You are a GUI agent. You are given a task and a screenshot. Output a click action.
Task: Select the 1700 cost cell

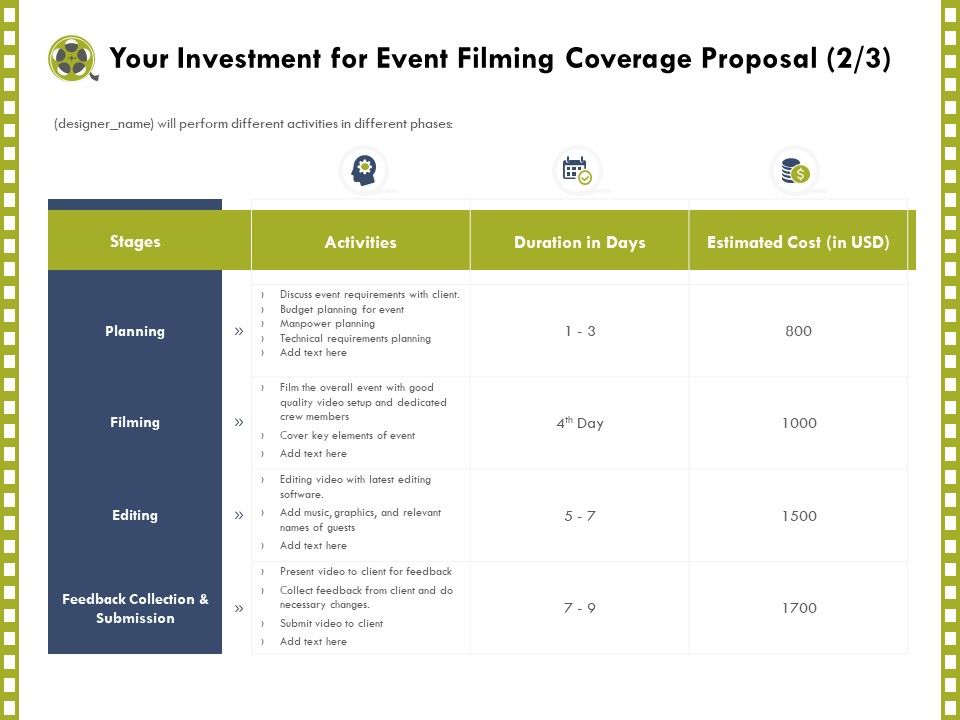pyautogui.click(x=798, y=608)
